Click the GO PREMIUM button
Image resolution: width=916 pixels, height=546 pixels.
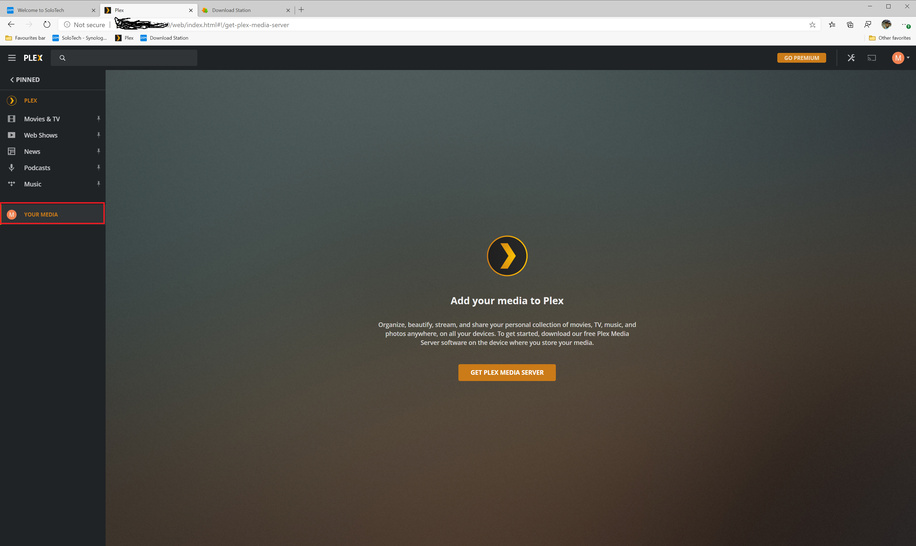pyautogui.click(x=802, y=58)
